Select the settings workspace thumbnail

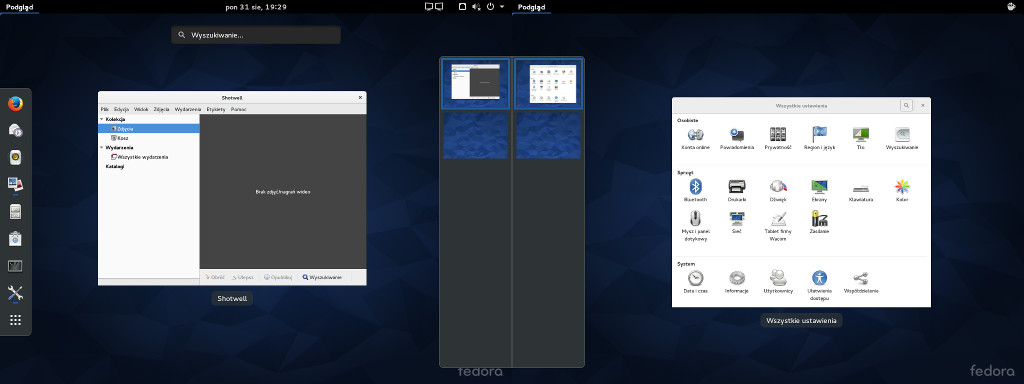(548, 84)
